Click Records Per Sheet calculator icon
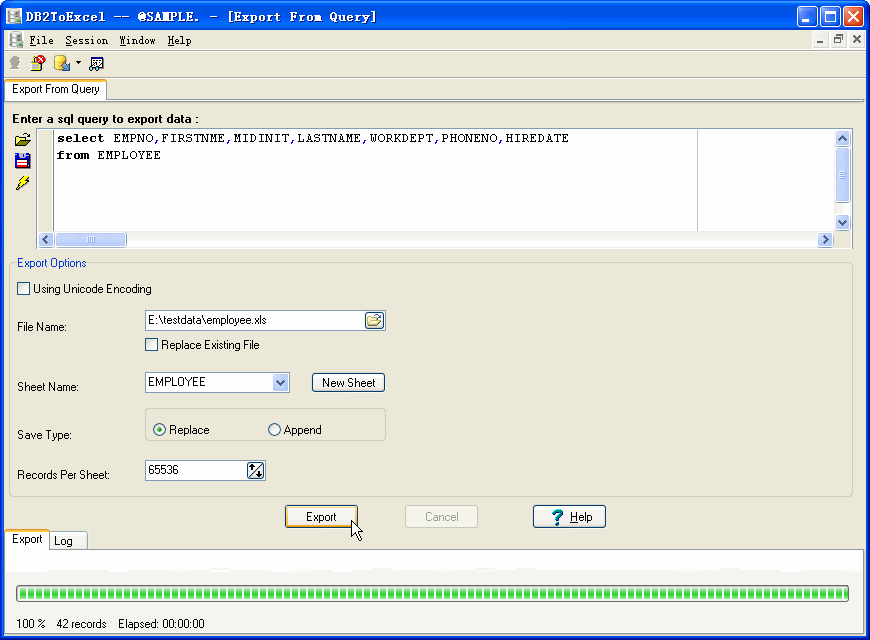 [256, 470]
